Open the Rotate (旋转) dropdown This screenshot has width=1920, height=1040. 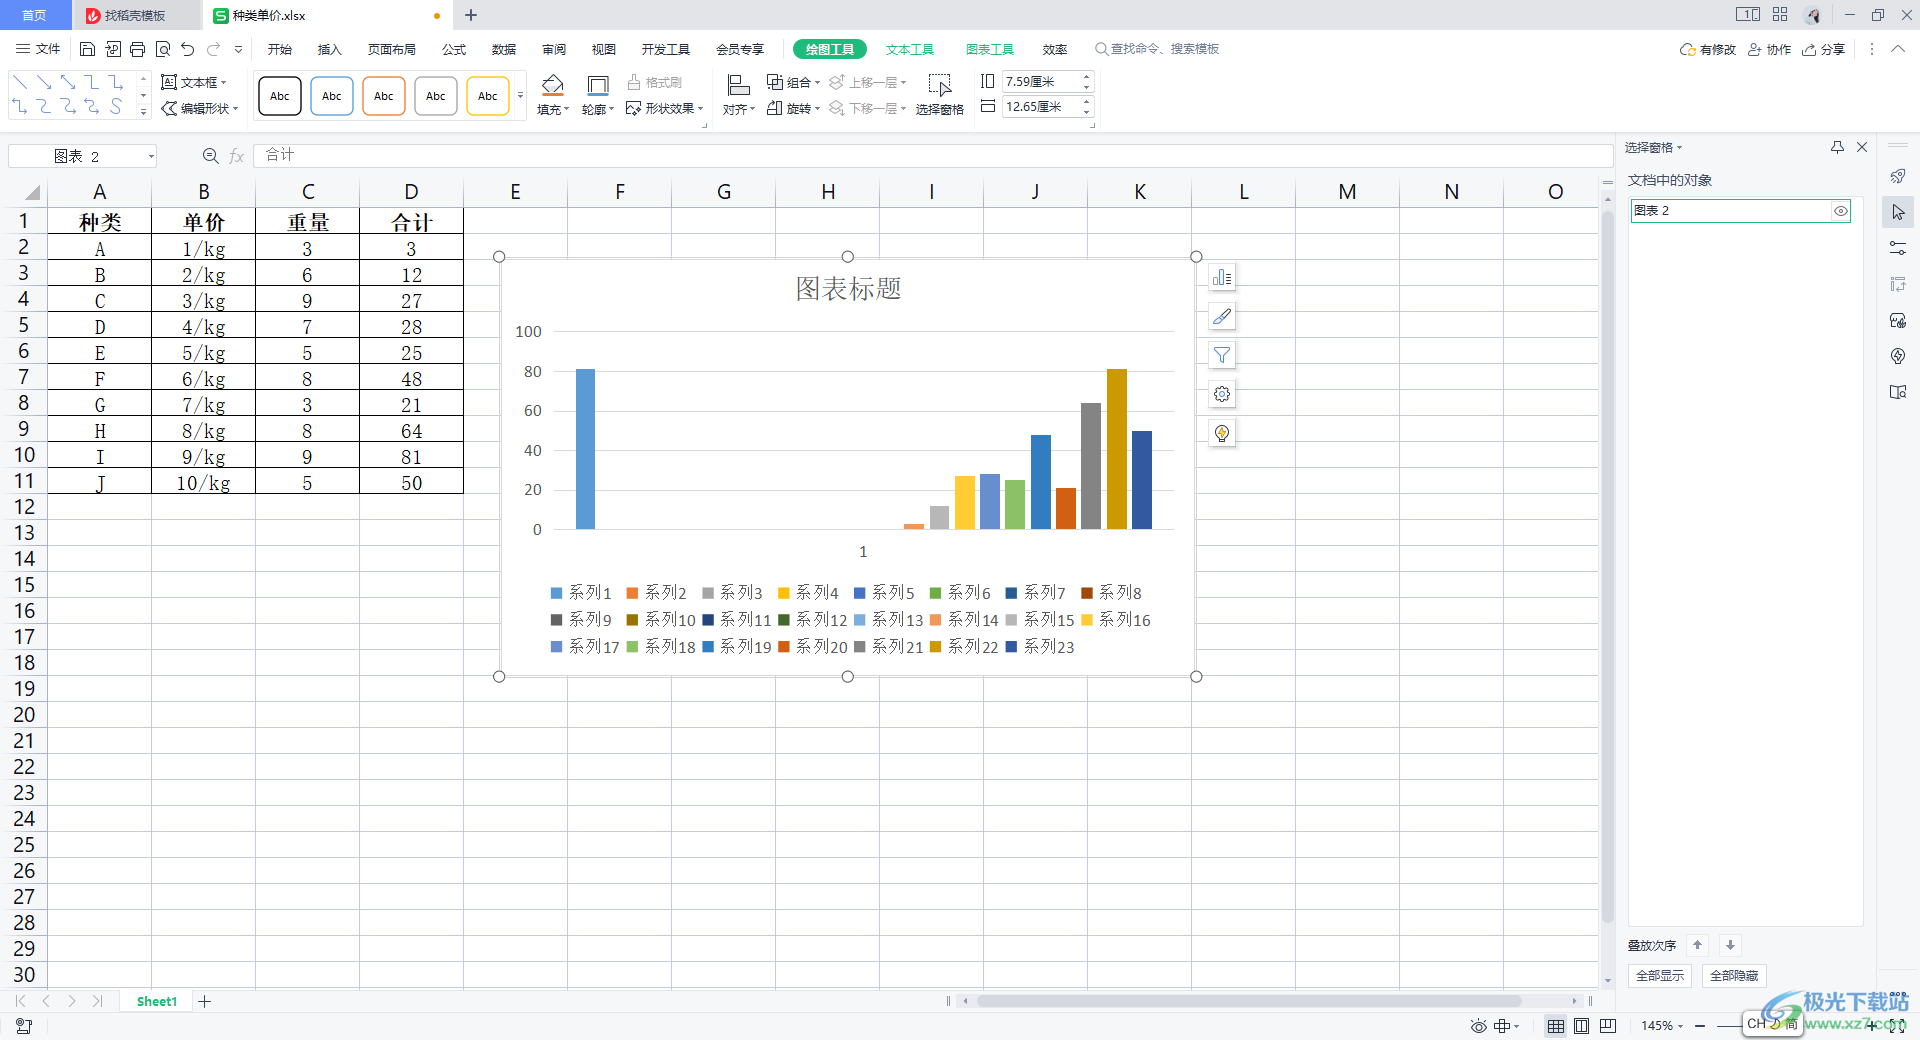pyautogui.click(x=793, y=108)
